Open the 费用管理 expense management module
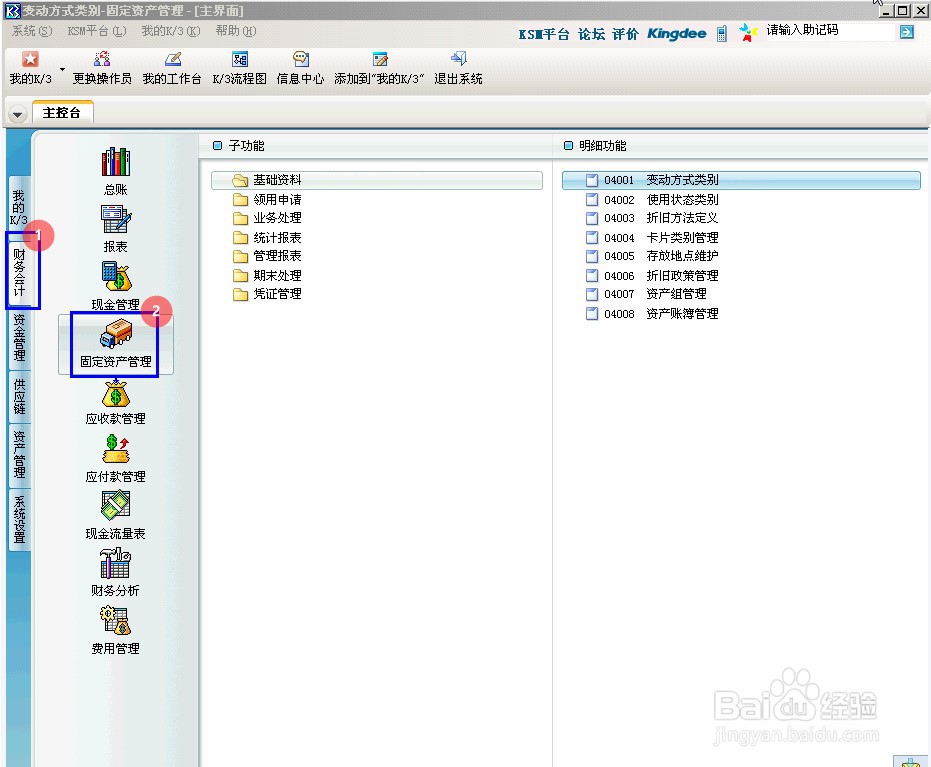 coord(116,630)
